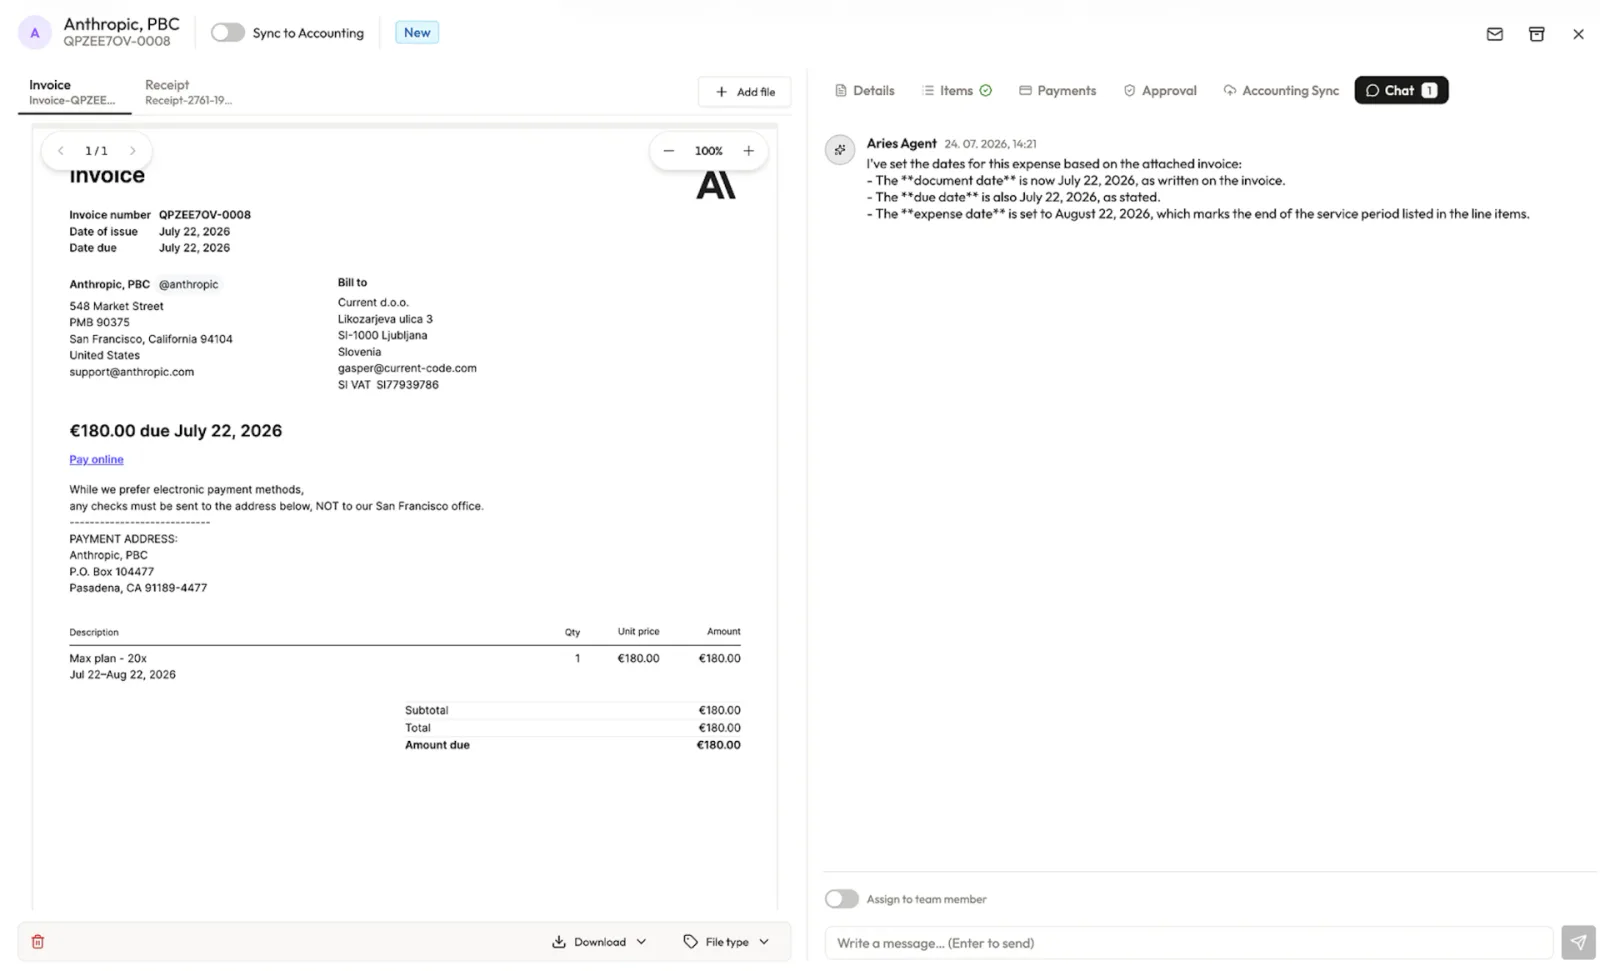The height and width of the screenshot is (971, 1600).
Task: Click the 100% zoom level value
Action: coord(709,151)
